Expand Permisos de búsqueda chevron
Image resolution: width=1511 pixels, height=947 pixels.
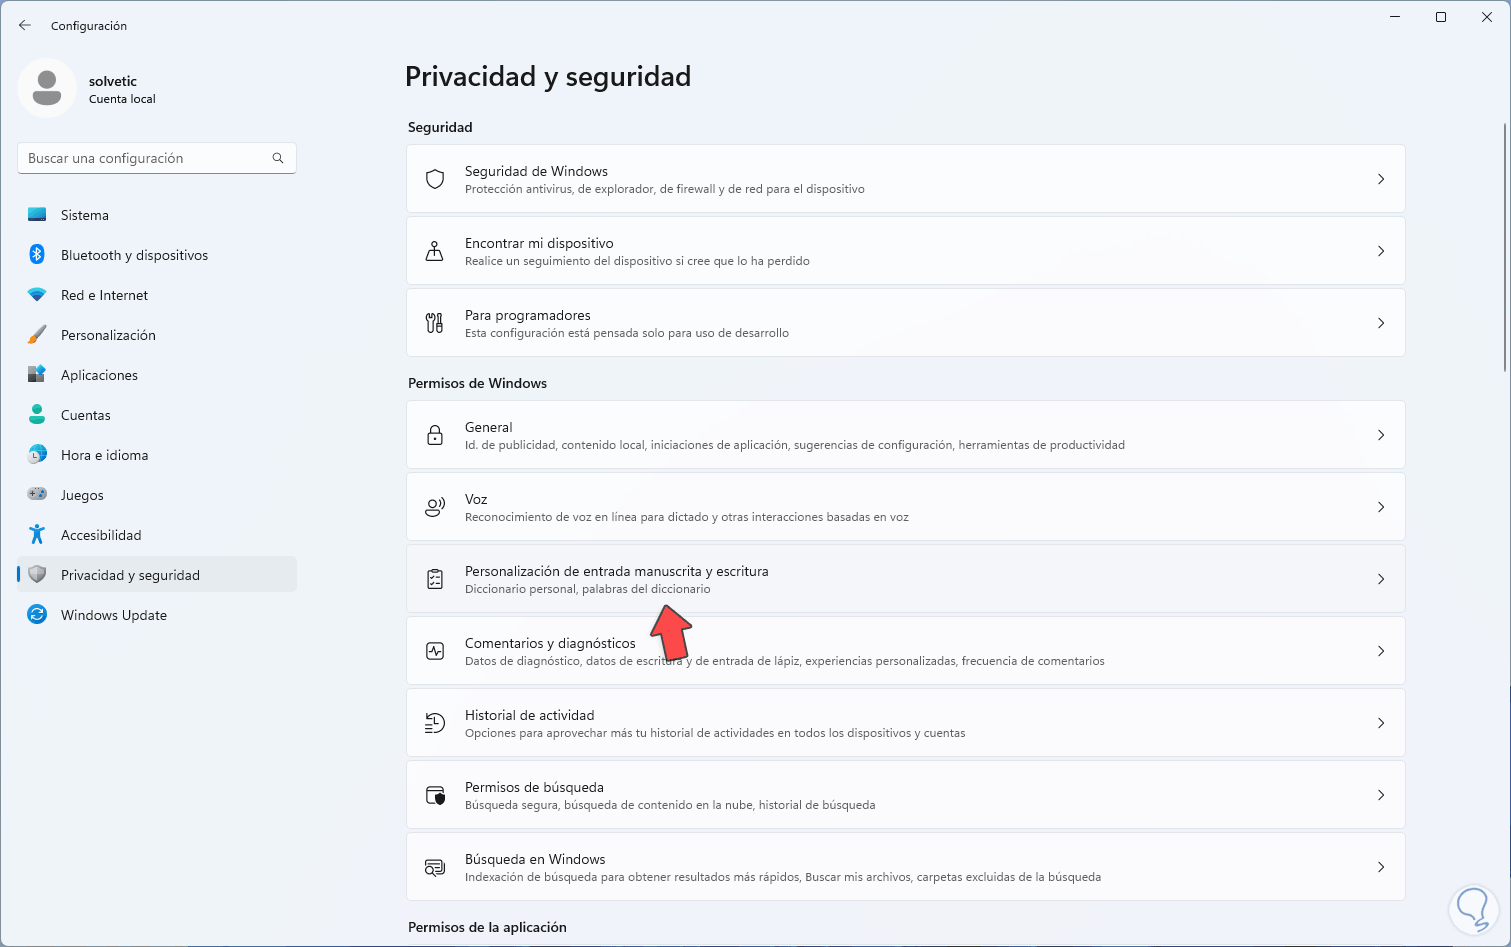(x=1381, y=795)
